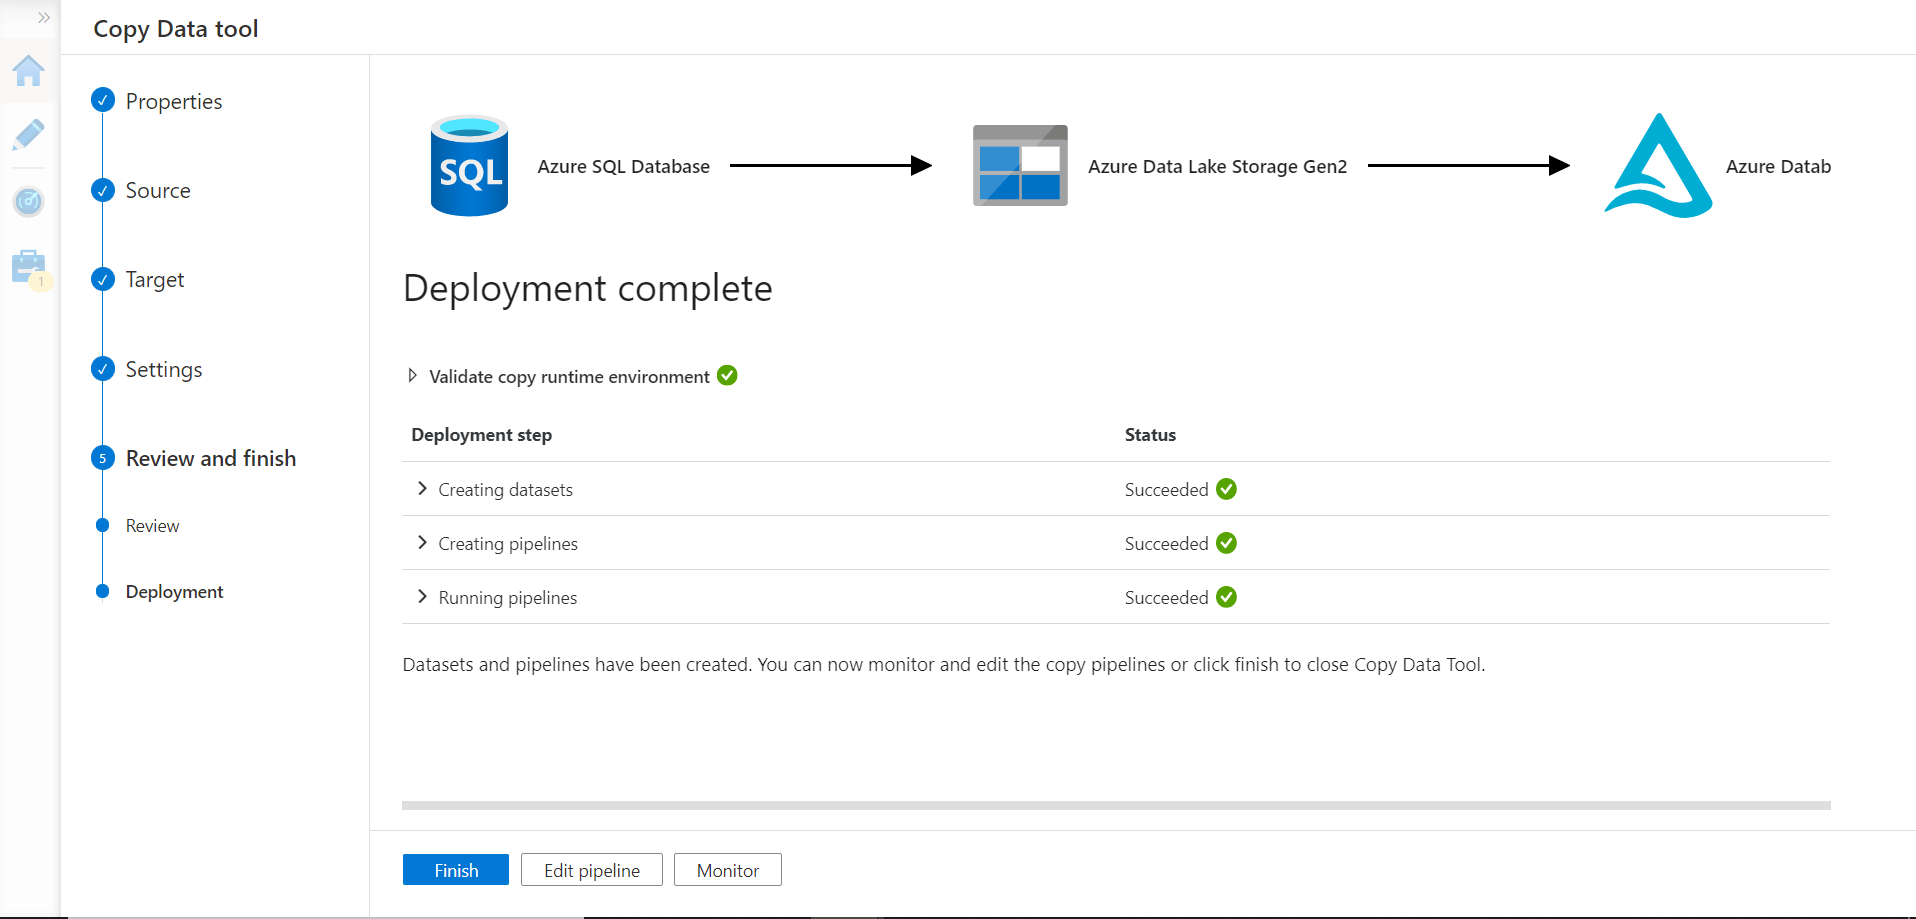
Task: Expand the sidebar with the double chevron
Action: point(42,16)
